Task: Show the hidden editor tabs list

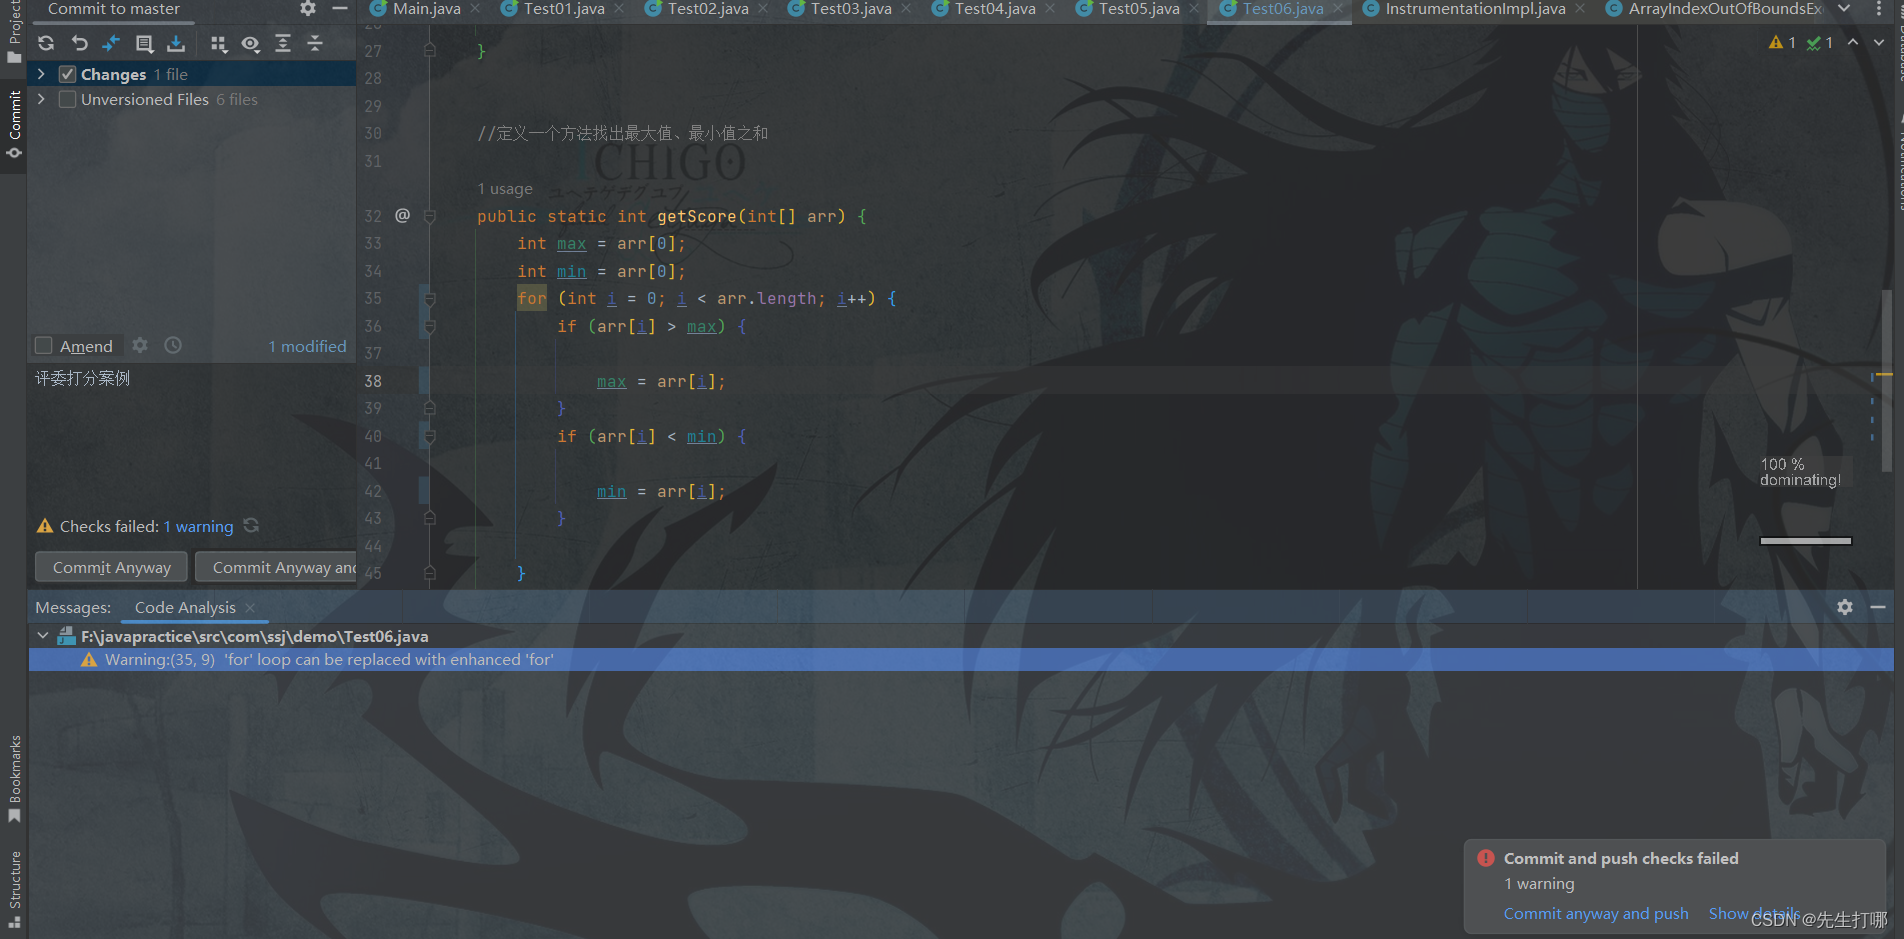Action: (1844, 8)
